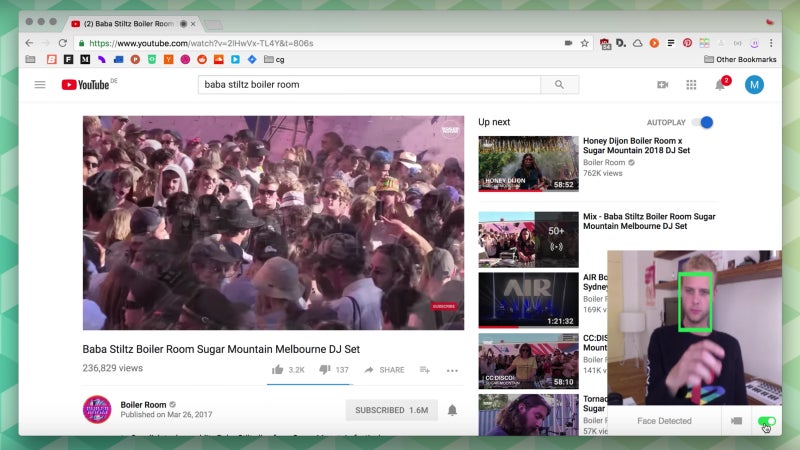The image size is (800, 450).
Task: Click the camera icon in face detection panel
Action: click(736, 421)
